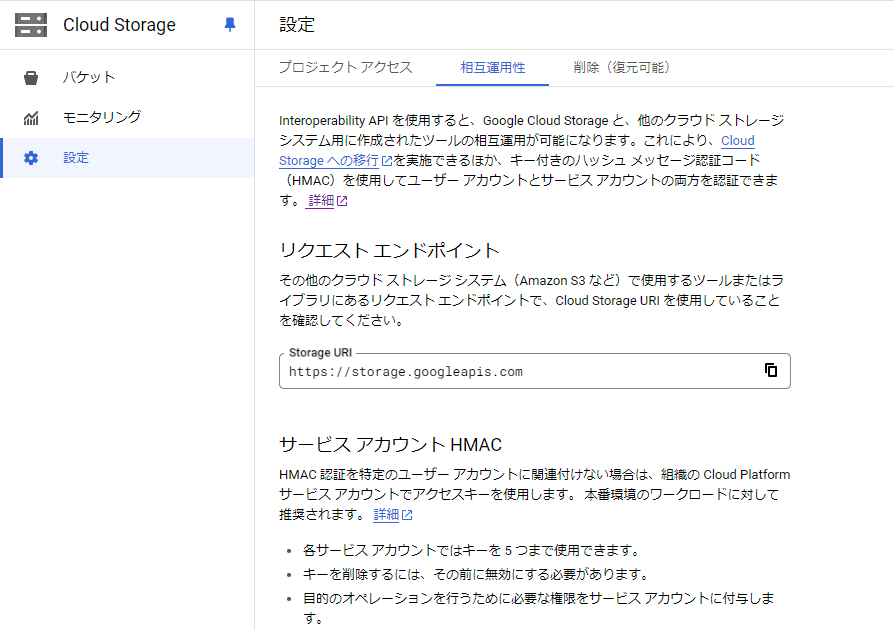Unpin Cloud Storage with the pin icon
The height and width of the screenshot is (630, 894).
[x=230, y=25]
